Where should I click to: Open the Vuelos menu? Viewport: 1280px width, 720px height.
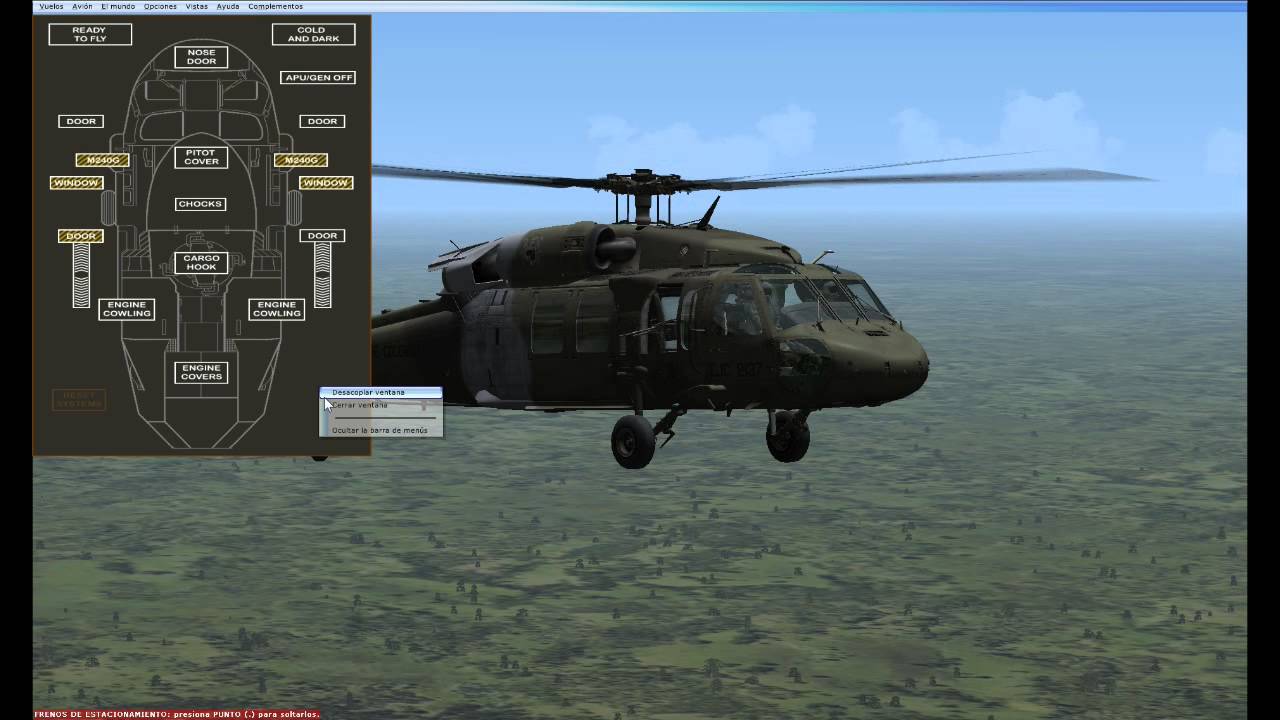(50, 6)
